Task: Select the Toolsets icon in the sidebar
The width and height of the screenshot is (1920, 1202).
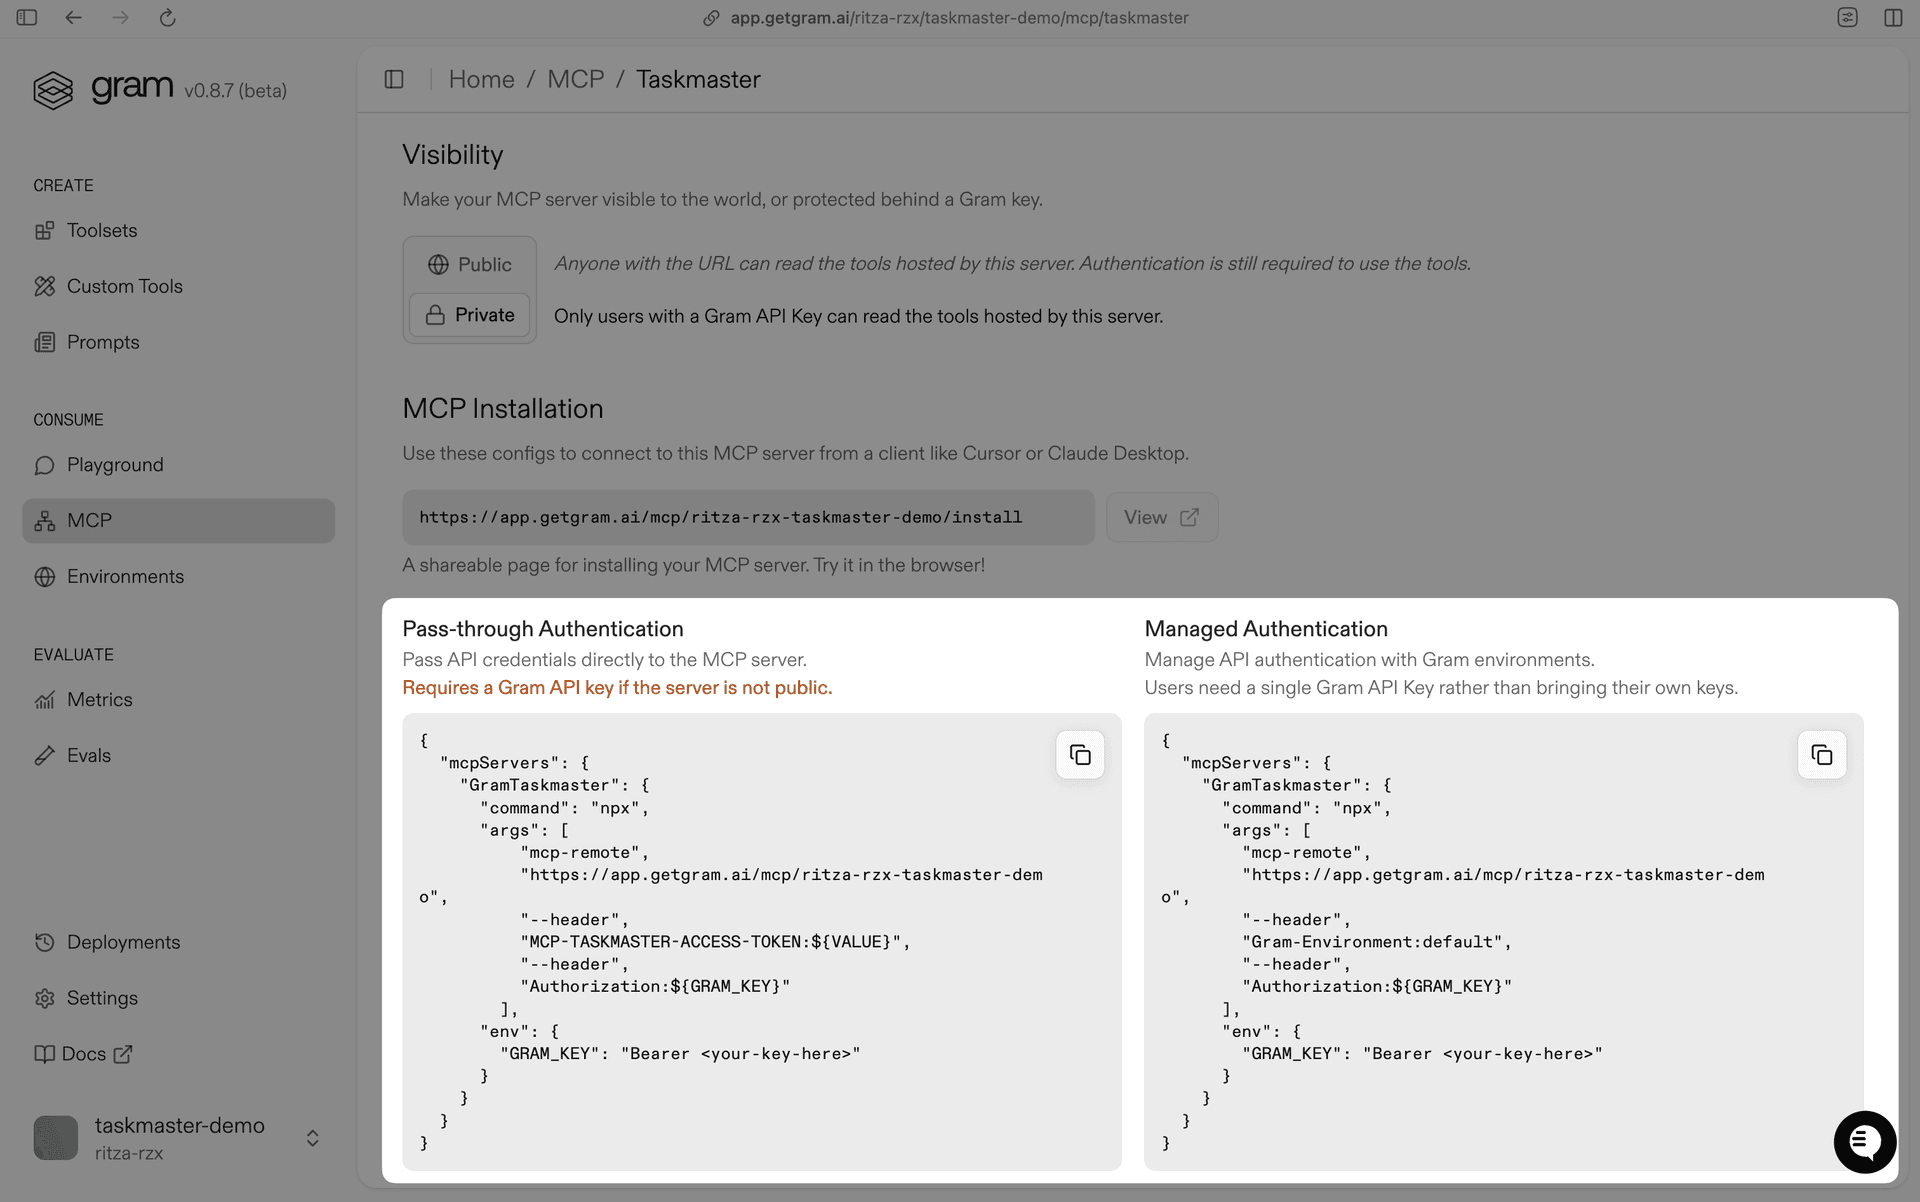Action: (46, 231)
